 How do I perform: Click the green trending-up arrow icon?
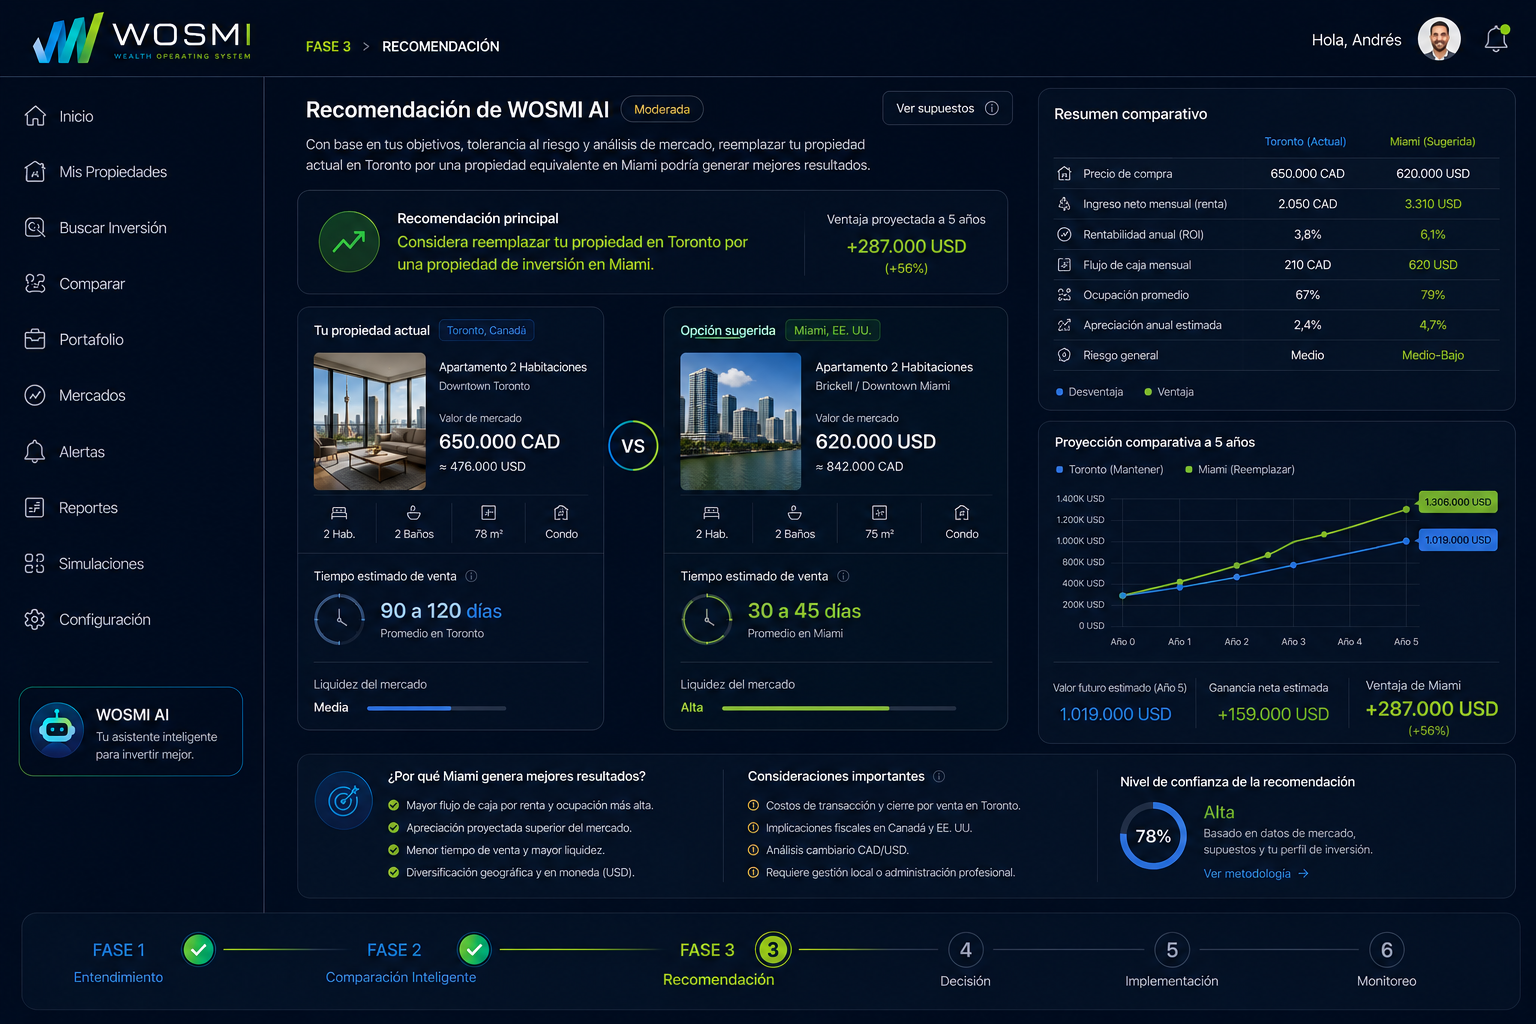pyautogui.click(x=349, y=242)
